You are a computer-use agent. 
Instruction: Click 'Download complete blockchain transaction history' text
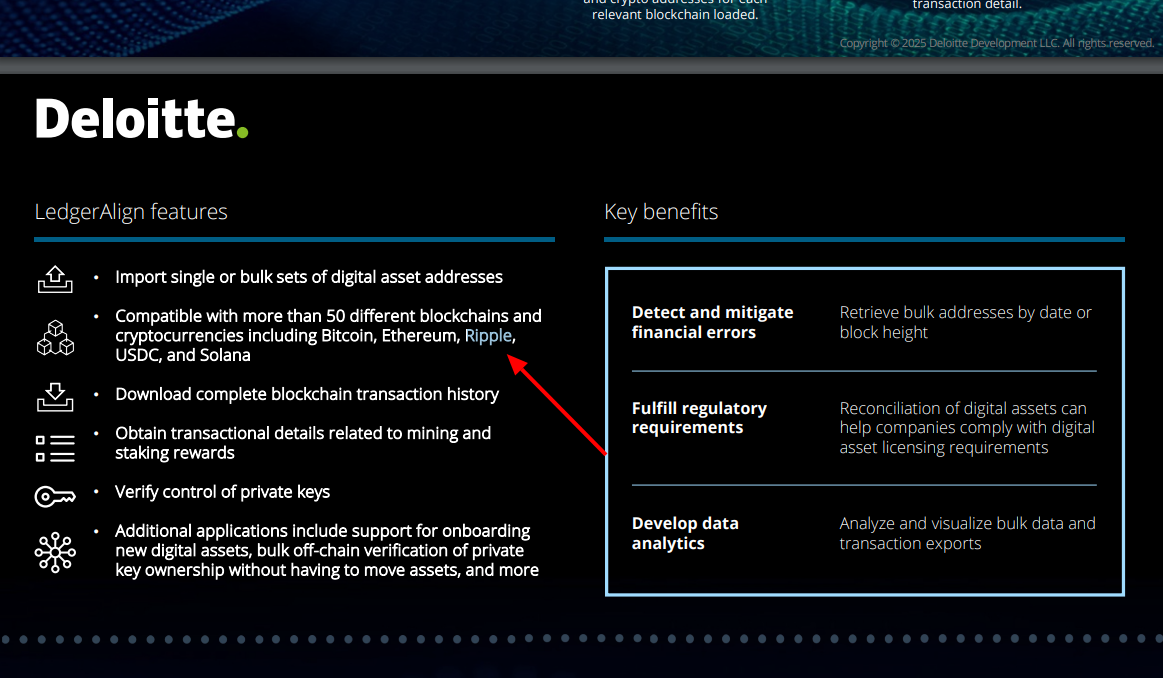(x=307, y=394)
